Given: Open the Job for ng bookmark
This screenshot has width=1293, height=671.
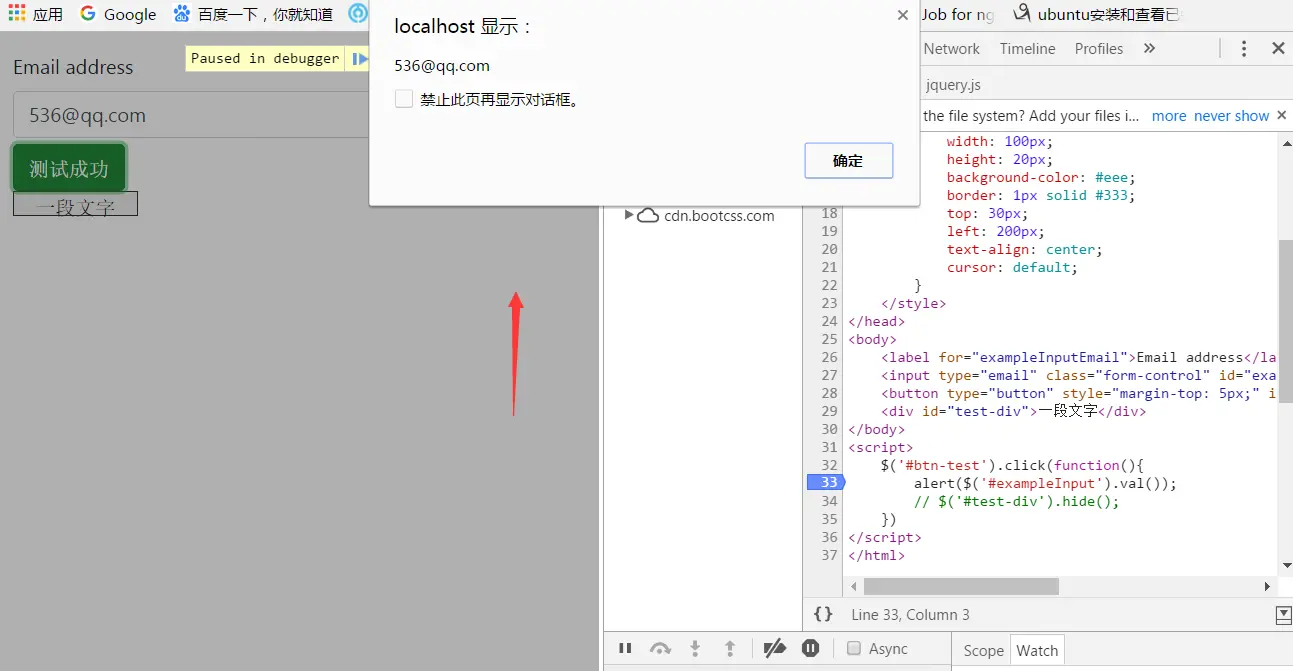Looking at the screenshot, I should pyautogui.click(x=958, y=14).
